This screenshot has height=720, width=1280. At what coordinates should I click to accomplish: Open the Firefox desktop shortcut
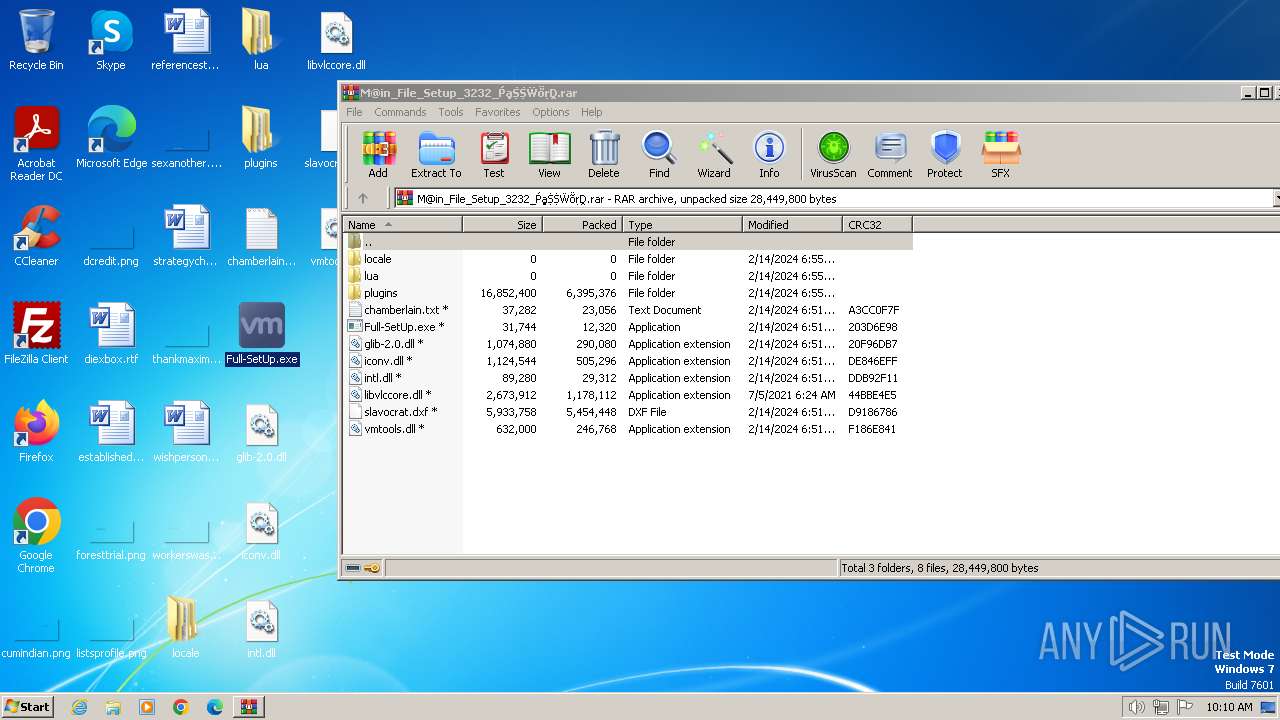click(36, 432)
